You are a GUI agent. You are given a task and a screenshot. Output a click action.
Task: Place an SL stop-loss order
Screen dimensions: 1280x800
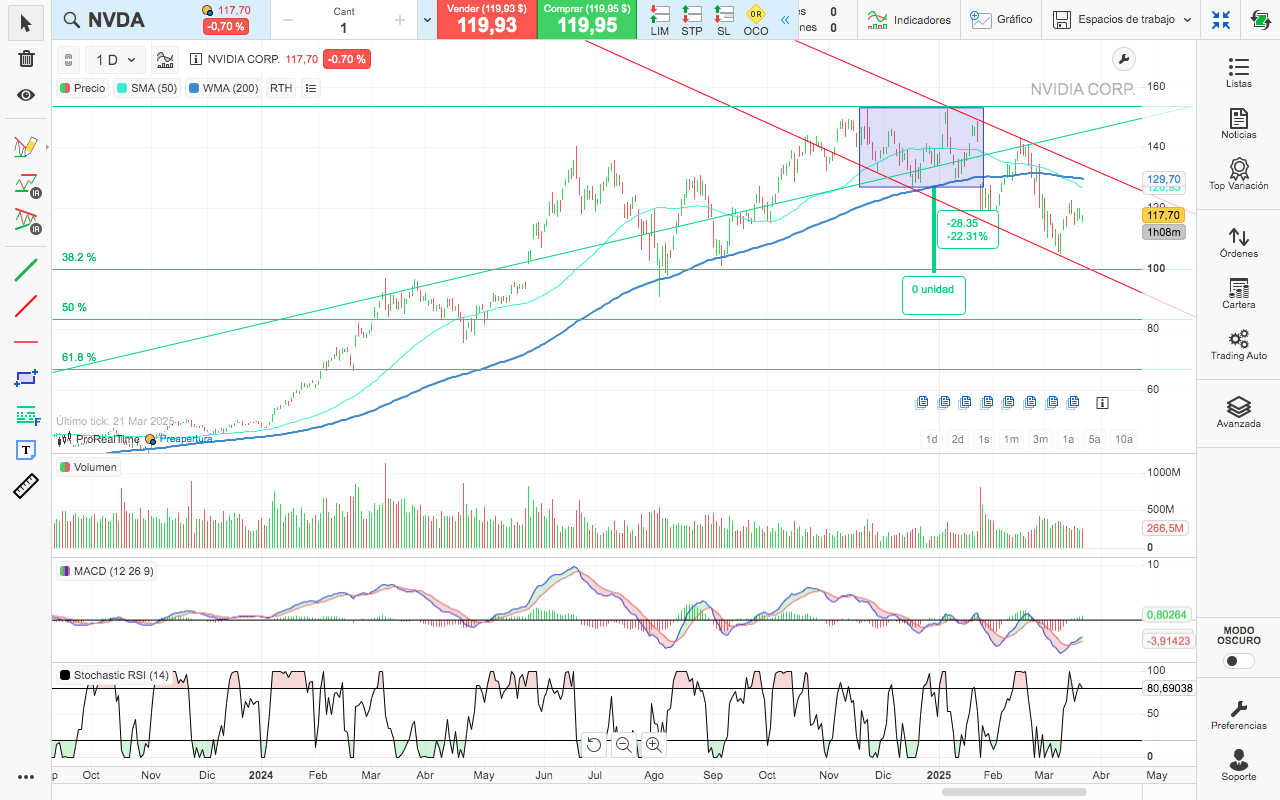(x=724, y=20)
